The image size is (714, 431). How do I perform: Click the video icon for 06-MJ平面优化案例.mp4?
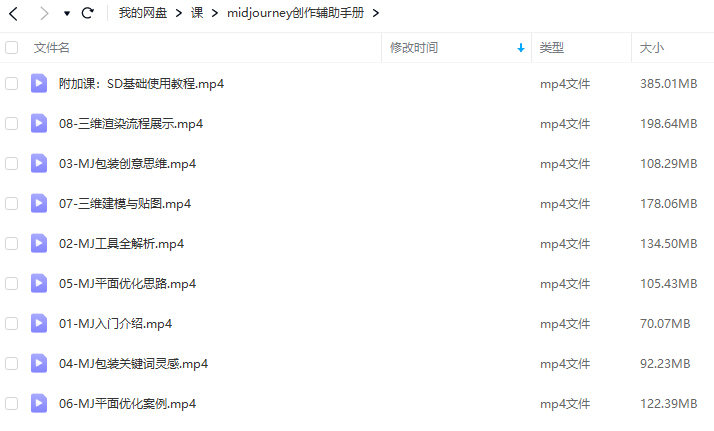39,404
